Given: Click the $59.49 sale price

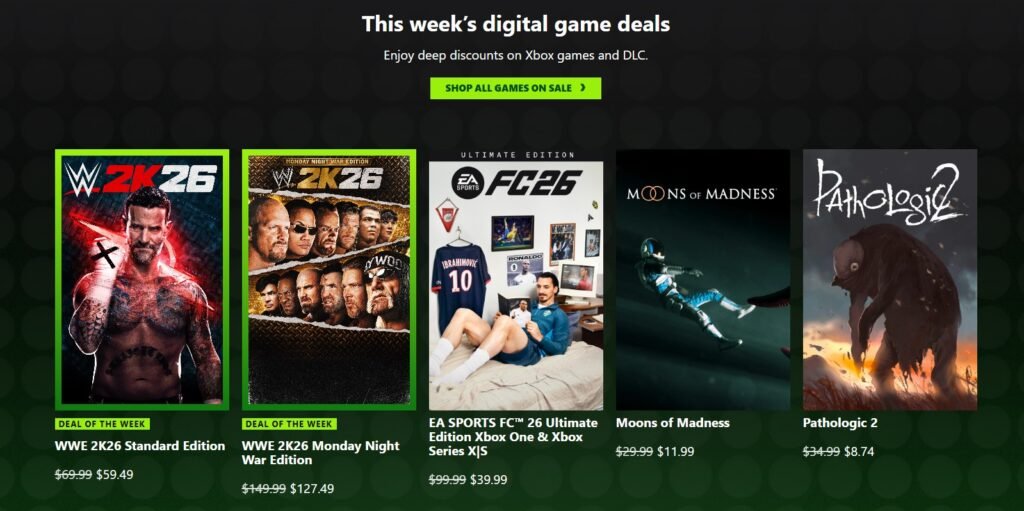Looking at the screenshot, I should (x=114, y=474).
